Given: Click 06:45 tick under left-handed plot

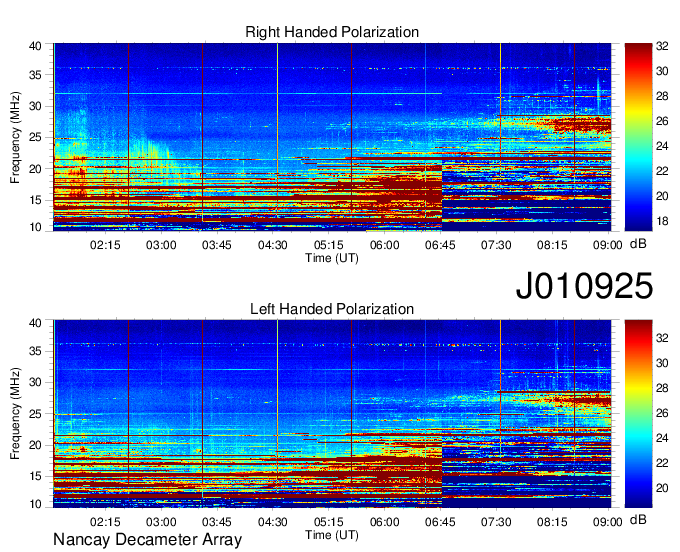Looking at the screenshot, I should (x=440, y=521).
